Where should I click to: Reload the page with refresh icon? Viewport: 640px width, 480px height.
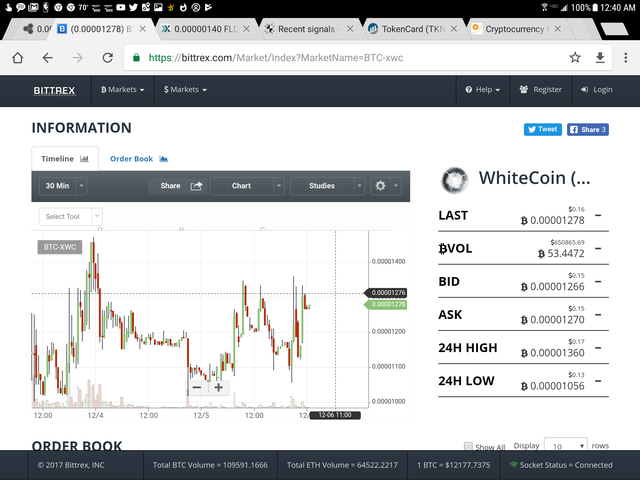click(x=107, y=58)
